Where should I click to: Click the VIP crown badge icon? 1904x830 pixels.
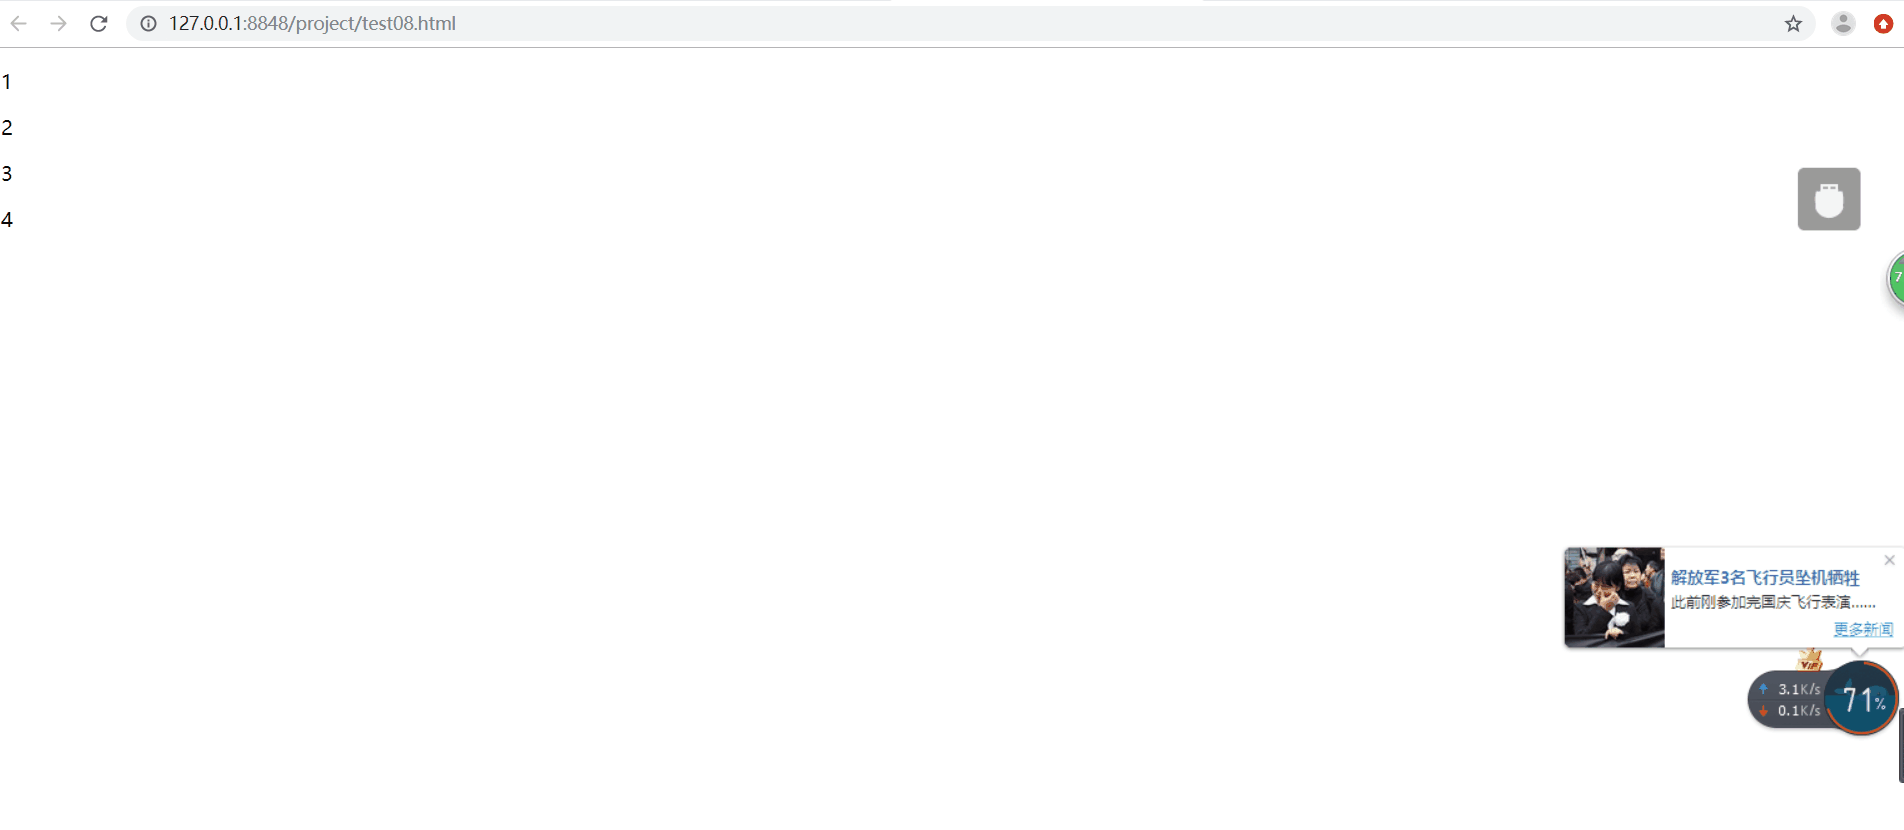pos(1810,660)
